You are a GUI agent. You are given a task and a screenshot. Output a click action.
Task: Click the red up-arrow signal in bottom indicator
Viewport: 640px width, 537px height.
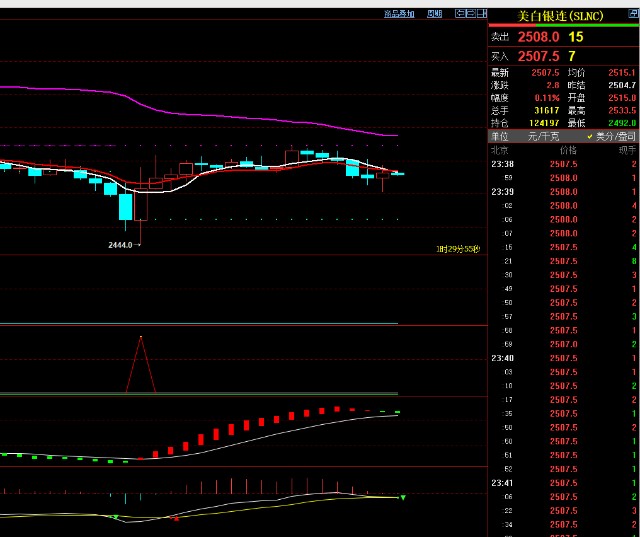177,519
